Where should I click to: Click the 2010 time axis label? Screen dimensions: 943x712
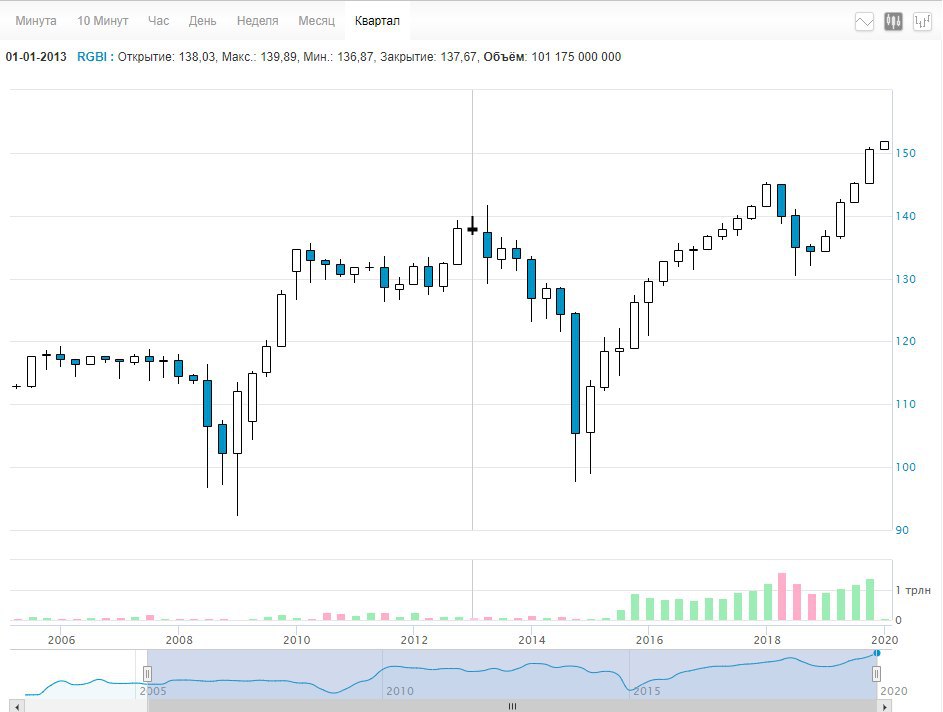[x=296, y=640]
